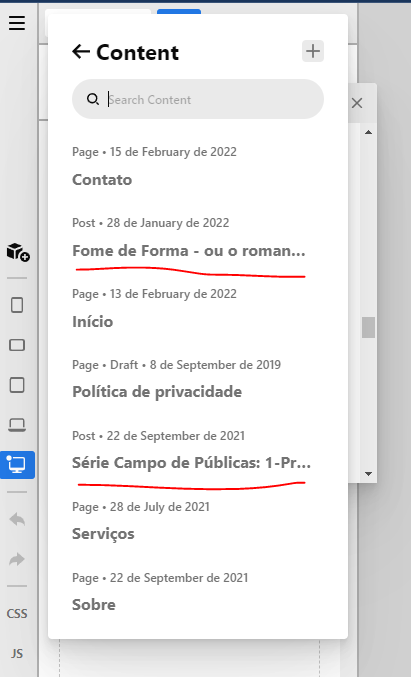Focus the Search Content field
This screenshot has width=411, height=677.
(198, 99)
